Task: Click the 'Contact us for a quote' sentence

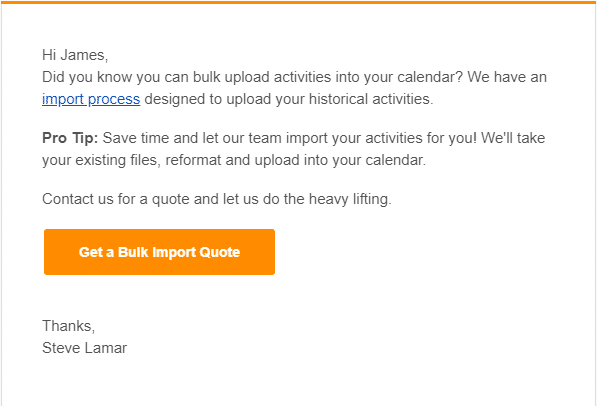Action: 217,199
